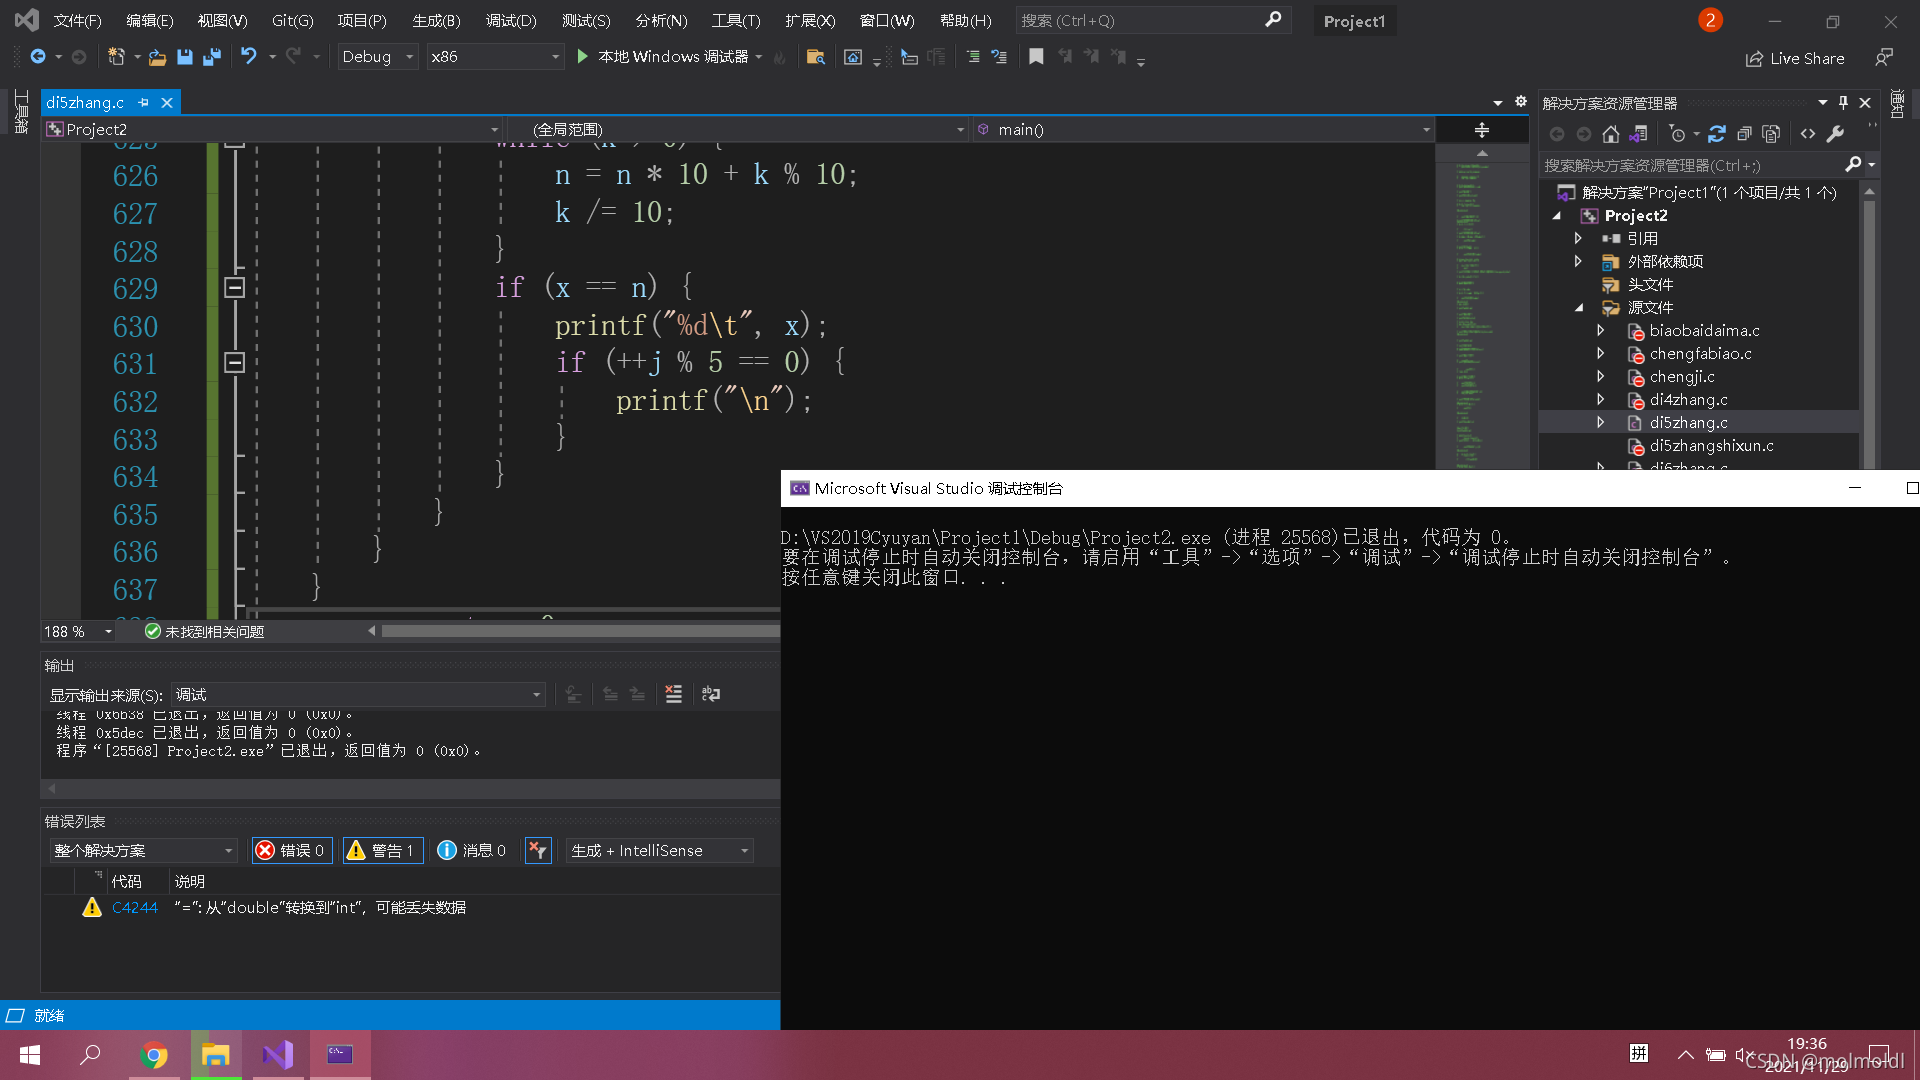Open the 整个解决方案 scope dropdown
Screen dimensions: 1920x1080
coord(143,850)
